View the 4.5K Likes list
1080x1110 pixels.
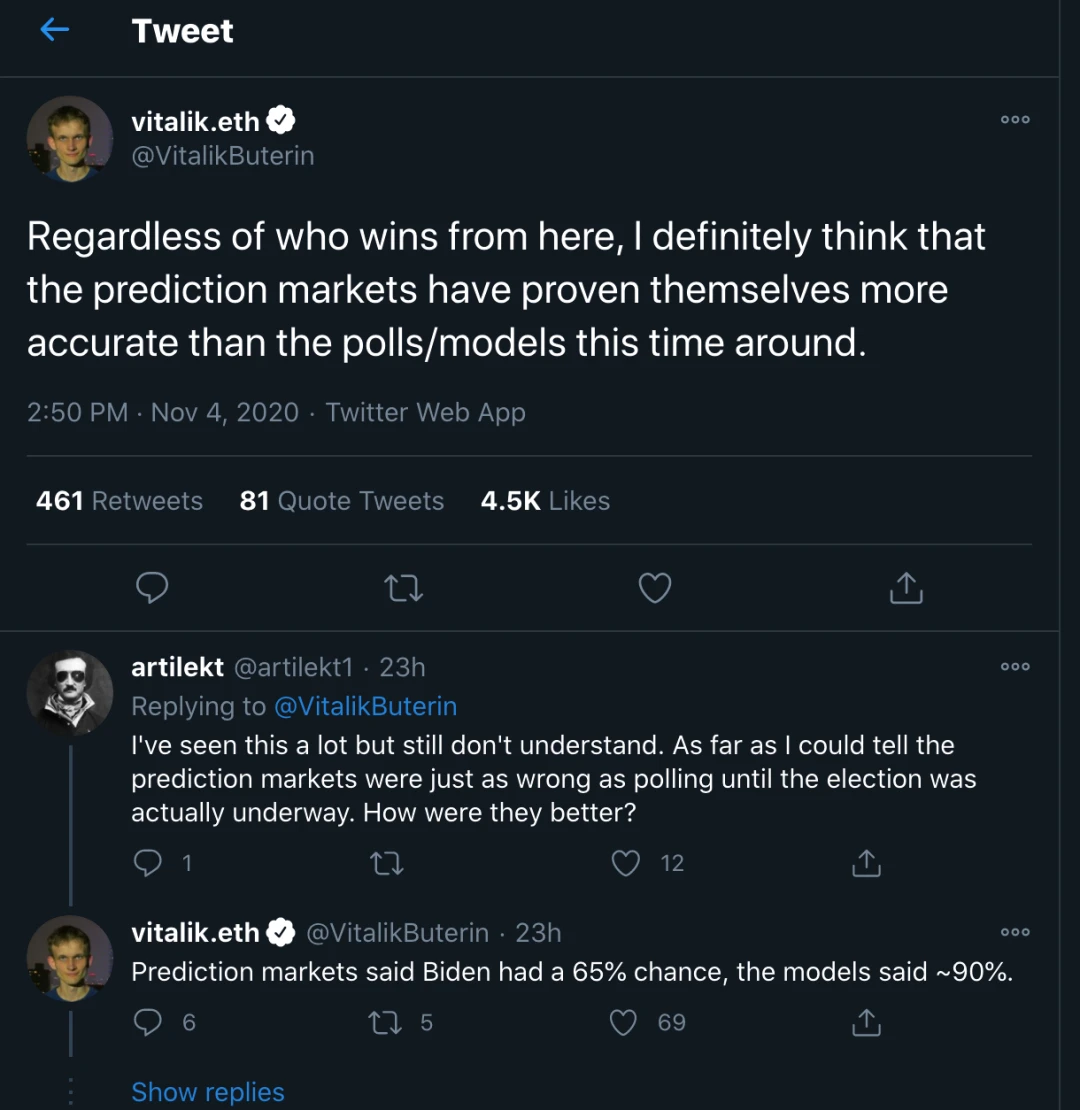point(545,501)
